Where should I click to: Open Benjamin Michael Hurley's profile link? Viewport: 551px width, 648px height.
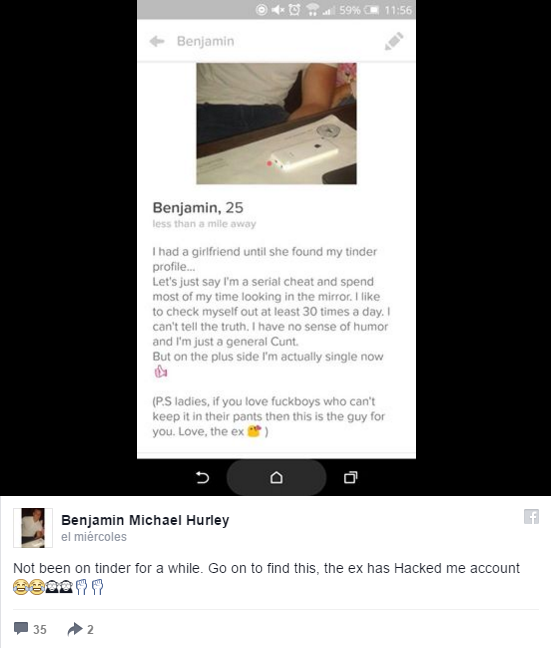(145, 520)
